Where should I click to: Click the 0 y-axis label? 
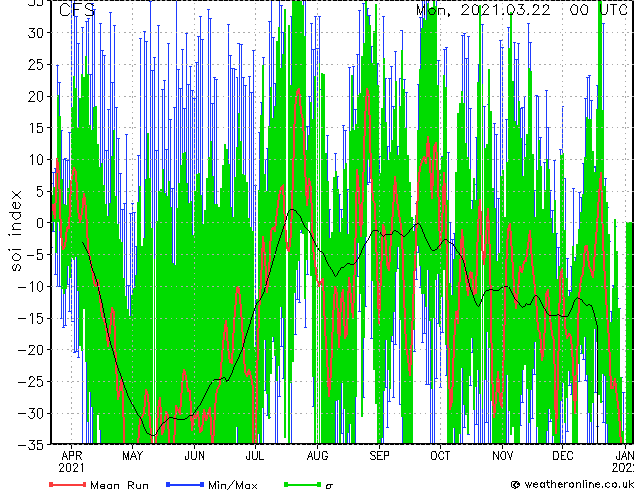tap(40, 223)
